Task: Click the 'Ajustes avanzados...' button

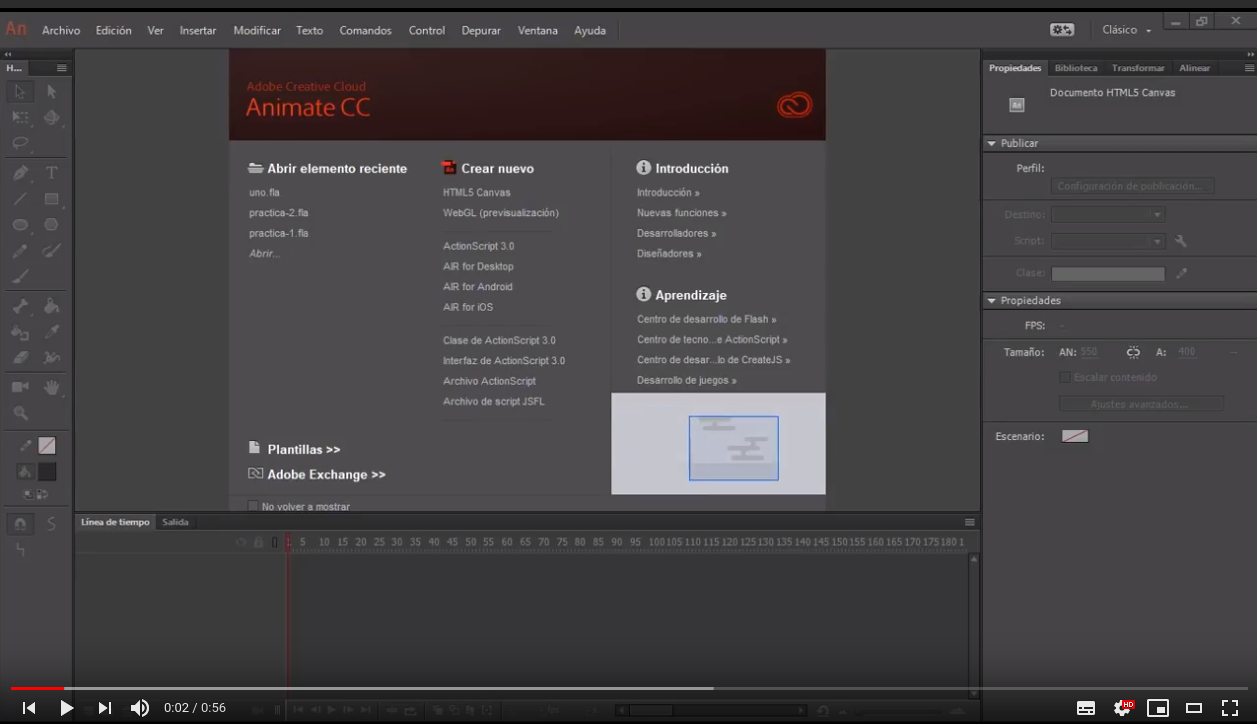Action: (1141, 404)
